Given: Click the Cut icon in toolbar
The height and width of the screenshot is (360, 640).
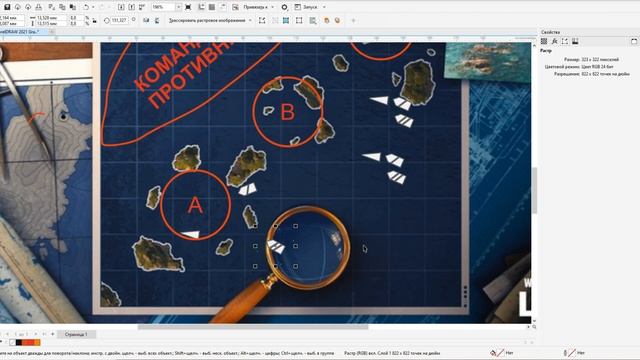Looking at the screenshot, I should [x=51, y=7].
